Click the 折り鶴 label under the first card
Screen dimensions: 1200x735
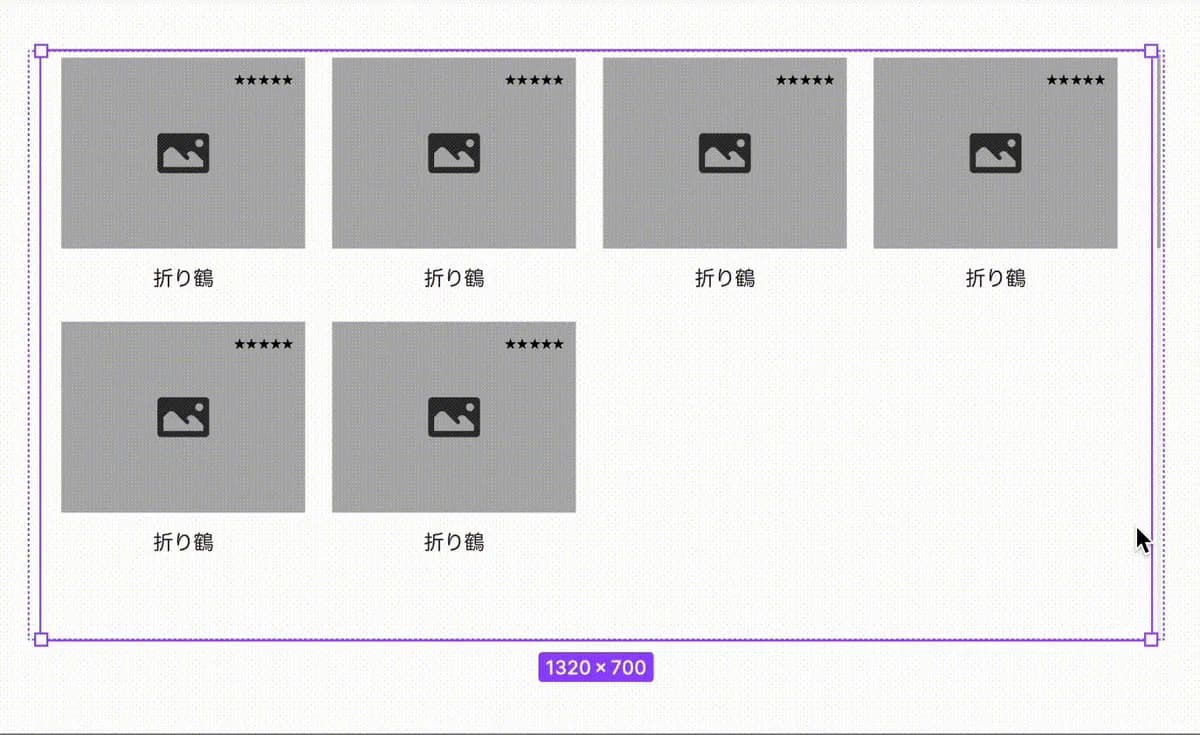point(183,278)
